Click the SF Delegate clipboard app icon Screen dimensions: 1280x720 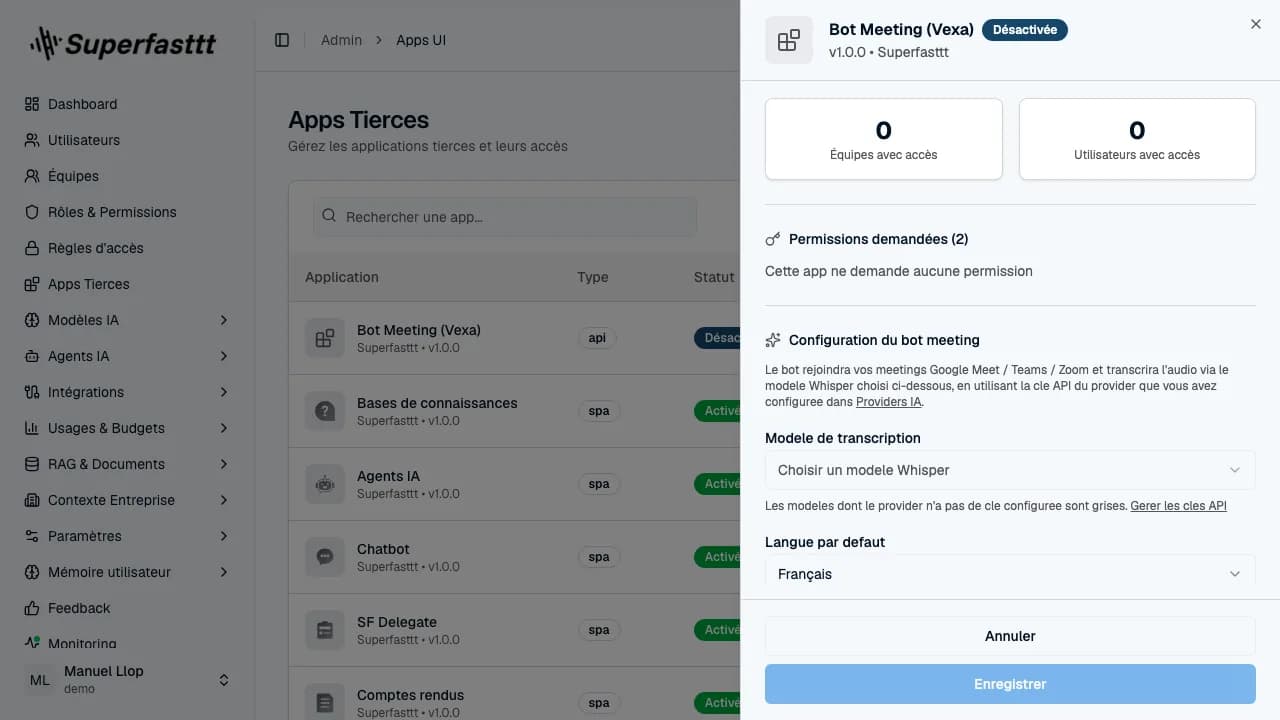click(325, 630)
